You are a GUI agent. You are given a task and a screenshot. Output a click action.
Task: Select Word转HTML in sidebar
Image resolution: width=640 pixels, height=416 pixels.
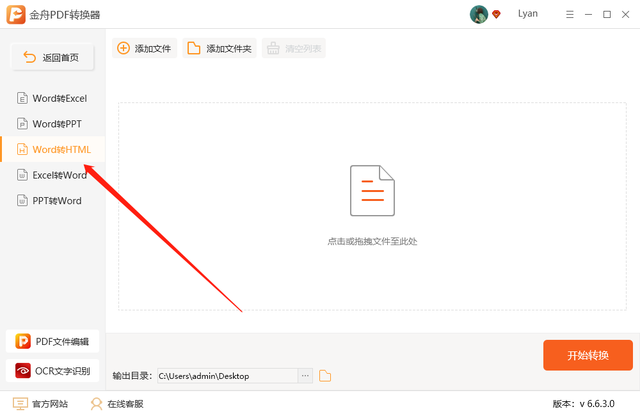pos(53,149)
